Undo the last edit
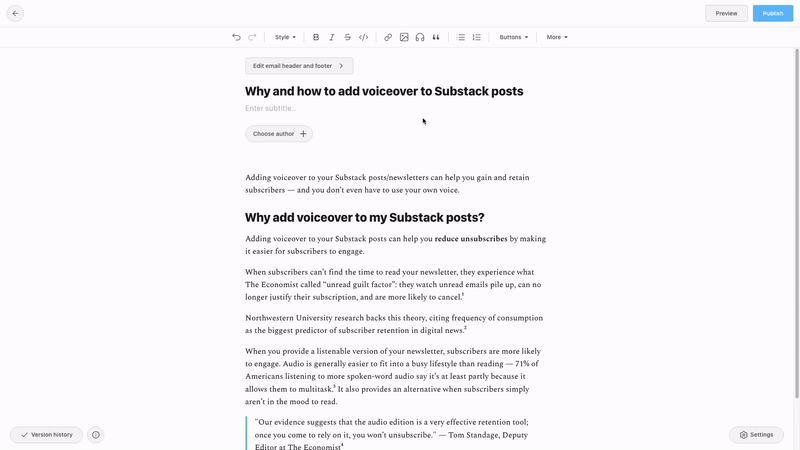This screenshot has height=450, width=800. click(236, 37)
